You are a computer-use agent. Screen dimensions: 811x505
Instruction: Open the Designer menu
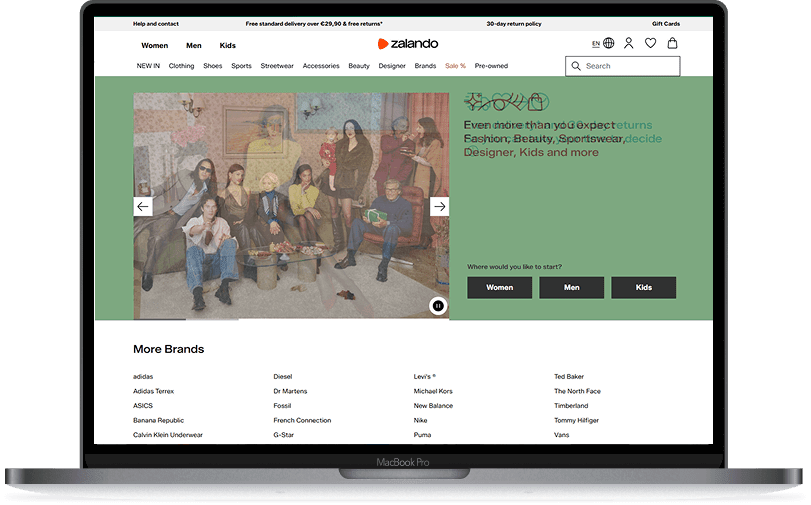(x=392, y=66)
